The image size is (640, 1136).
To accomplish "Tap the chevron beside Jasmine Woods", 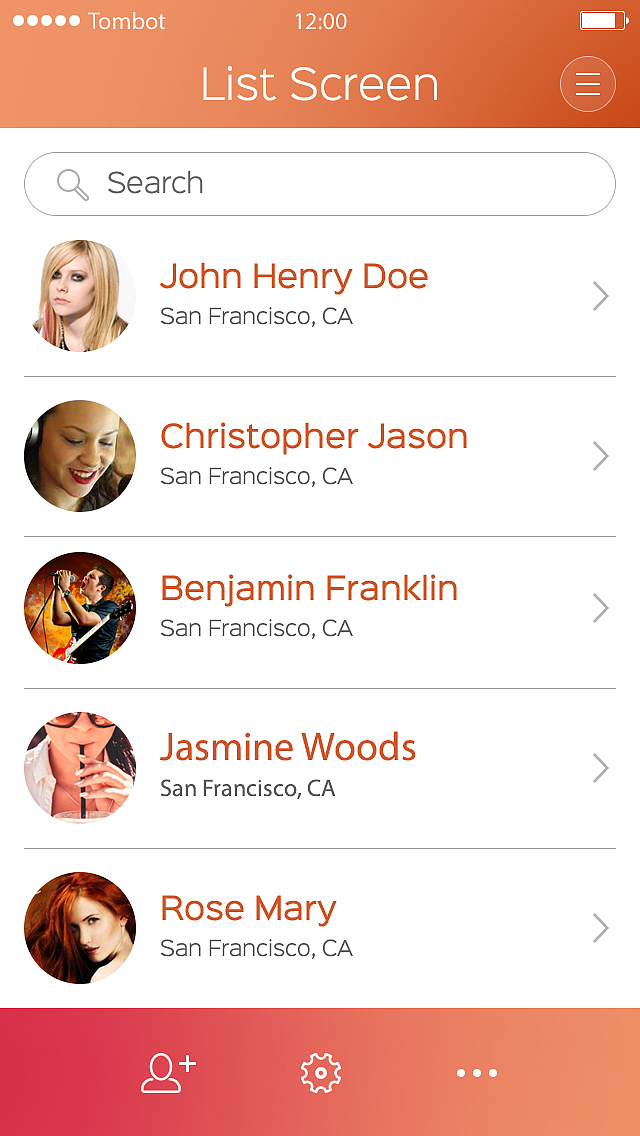I will (600, 768).
